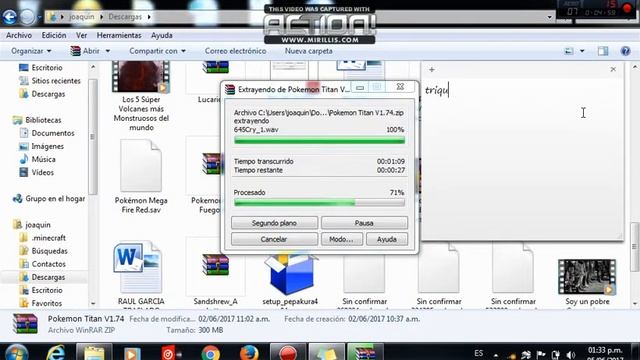
Task: Open Búsquedas folder in sidebar
Action: point(44,251)
